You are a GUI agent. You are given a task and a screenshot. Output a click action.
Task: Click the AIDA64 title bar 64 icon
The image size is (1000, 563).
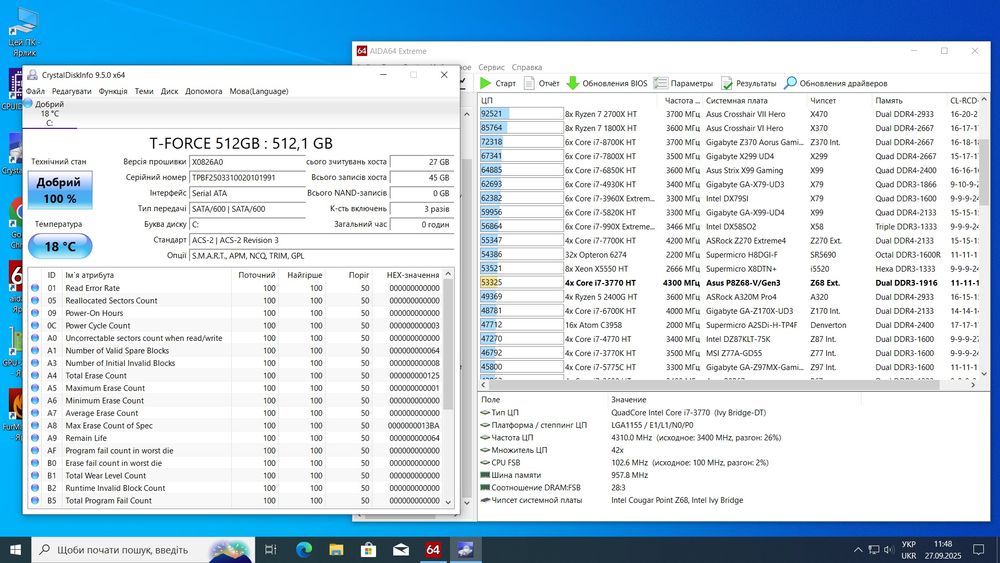(362, 51)
